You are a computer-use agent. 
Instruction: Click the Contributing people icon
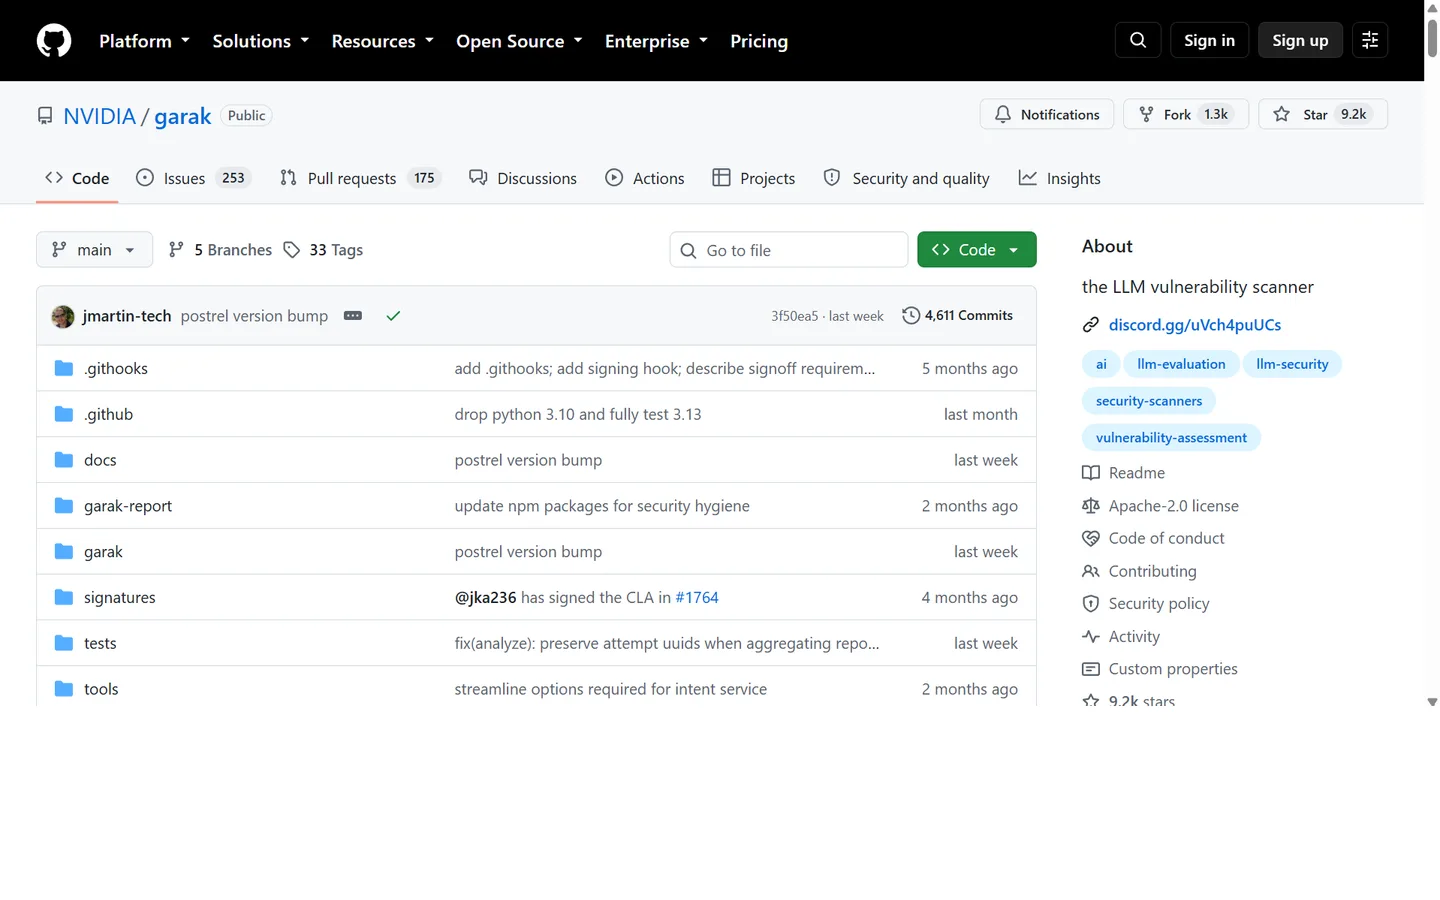coord(1091,571)
